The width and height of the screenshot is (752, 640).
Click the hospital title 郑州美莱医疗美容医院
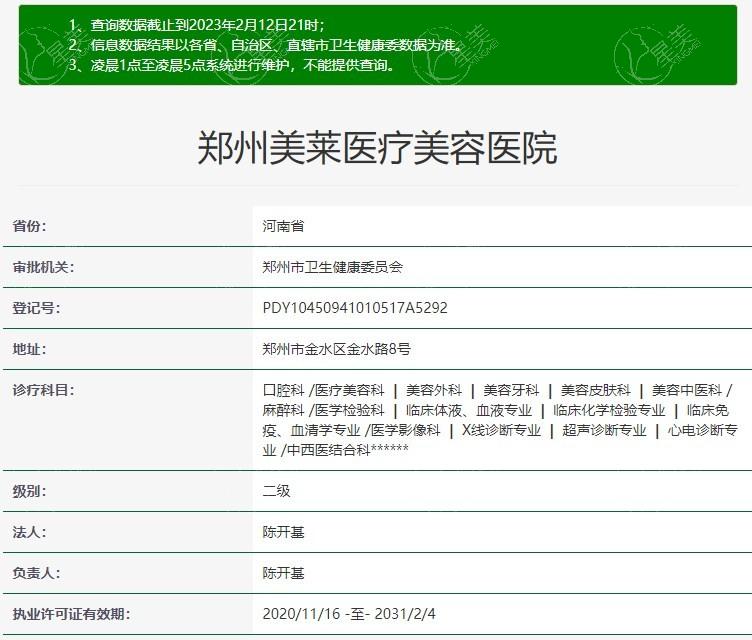(x=377, y=148)
